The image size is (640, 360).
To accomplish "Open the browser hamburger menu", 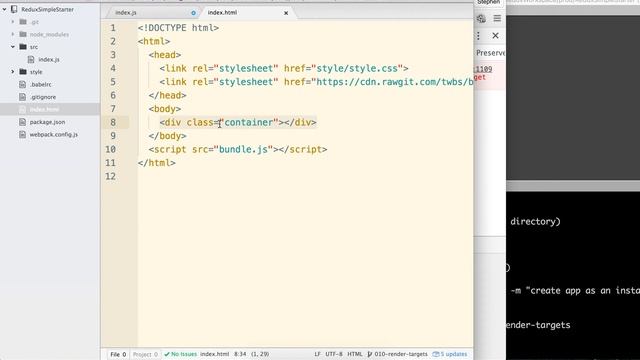I will coord(497,18).
